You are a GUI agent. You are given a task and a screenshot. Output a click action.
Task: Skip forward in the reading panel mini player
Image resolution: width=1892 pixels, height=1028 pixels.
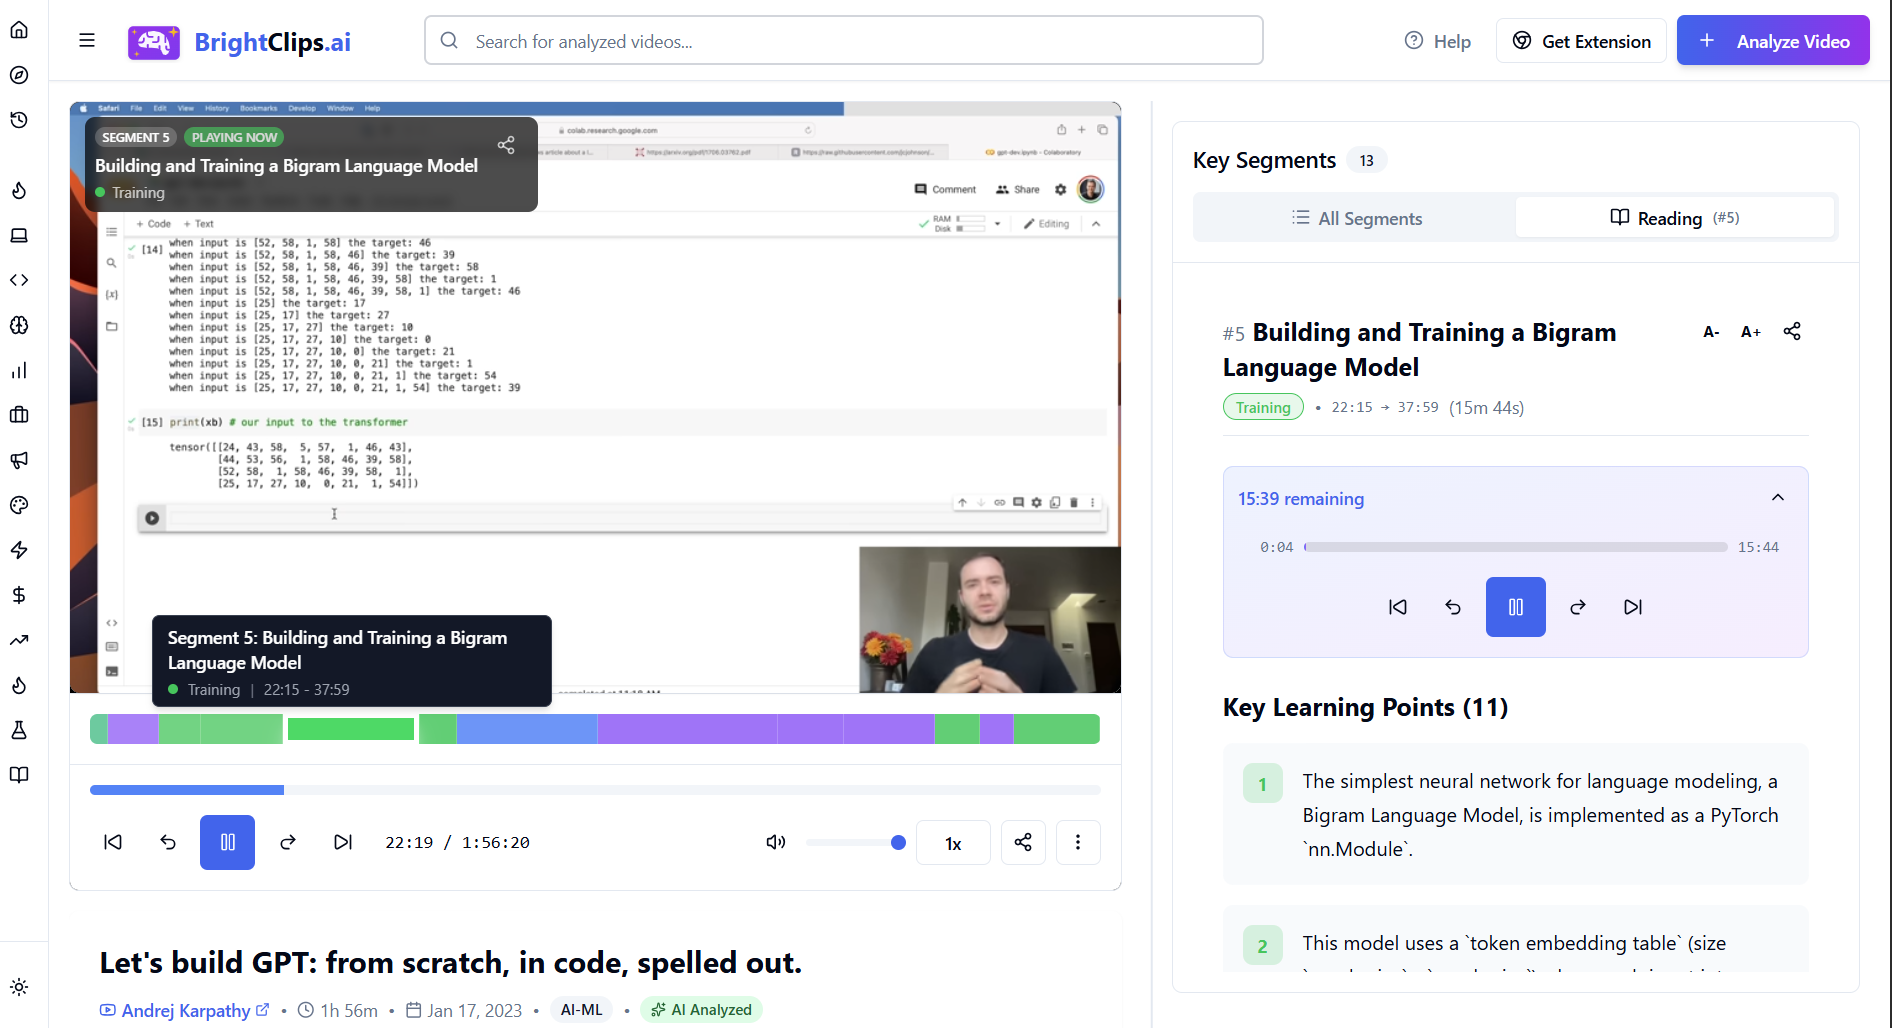coord(1578,607)
